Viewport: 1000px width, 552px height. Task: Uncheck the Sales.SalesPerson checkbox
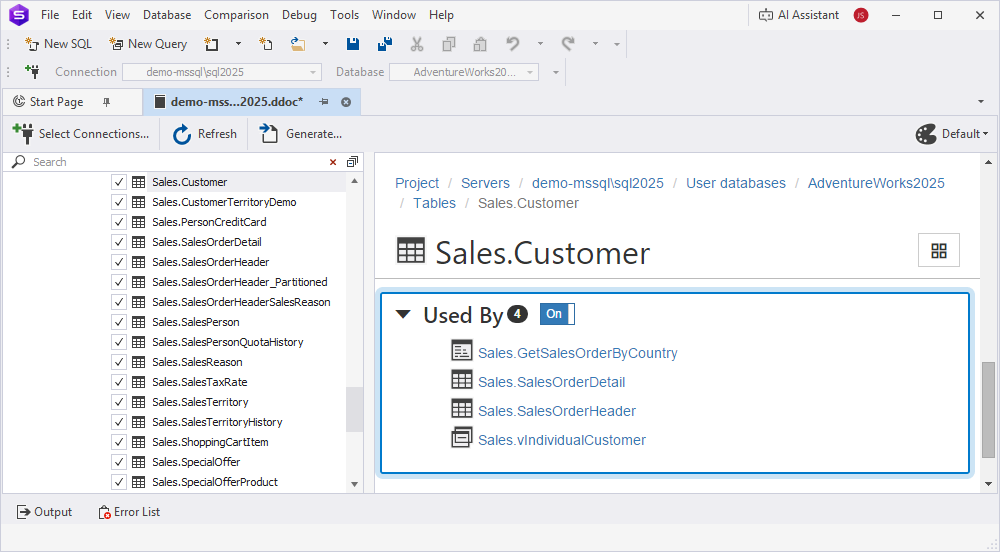(119, 322)
